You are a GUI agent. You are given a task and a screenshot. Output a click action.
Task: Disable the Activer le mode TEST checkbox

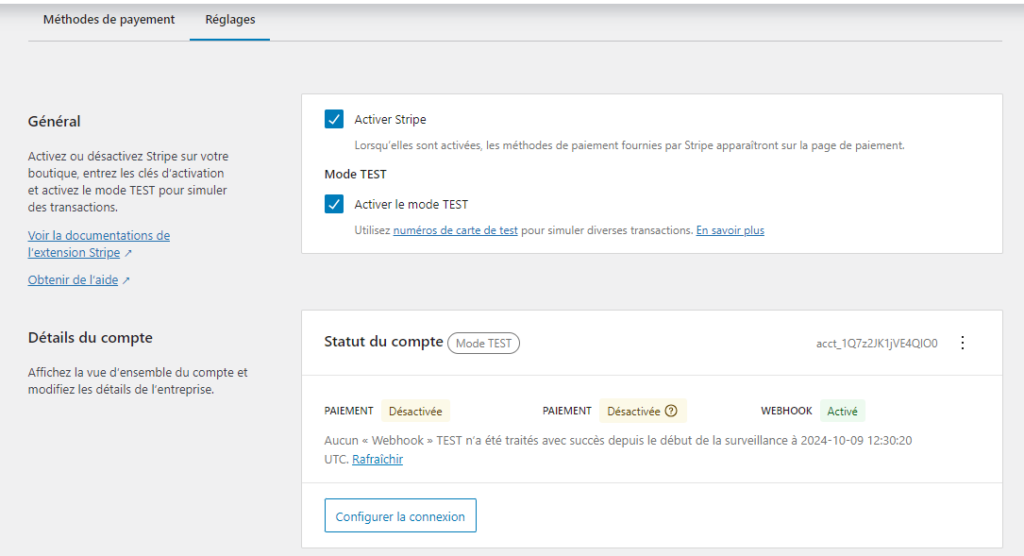(334, 204)
